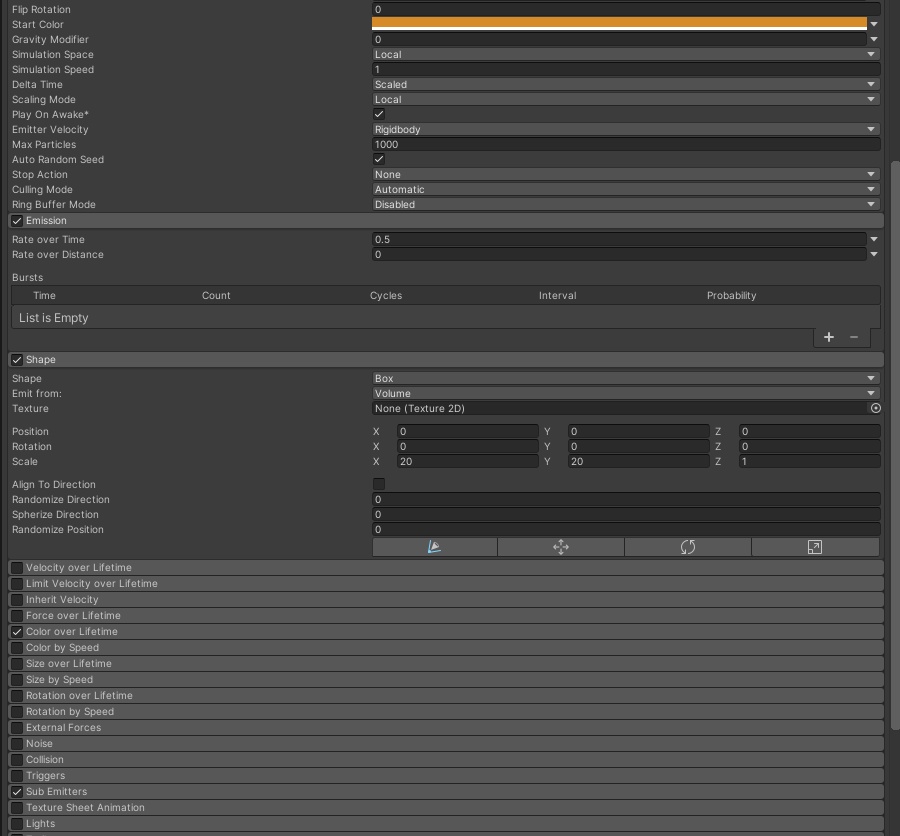Open the Scaling Mode dropdown
The width and height of the screenshot is (900, 836).
pyautogui.click(x=626, y=99)
